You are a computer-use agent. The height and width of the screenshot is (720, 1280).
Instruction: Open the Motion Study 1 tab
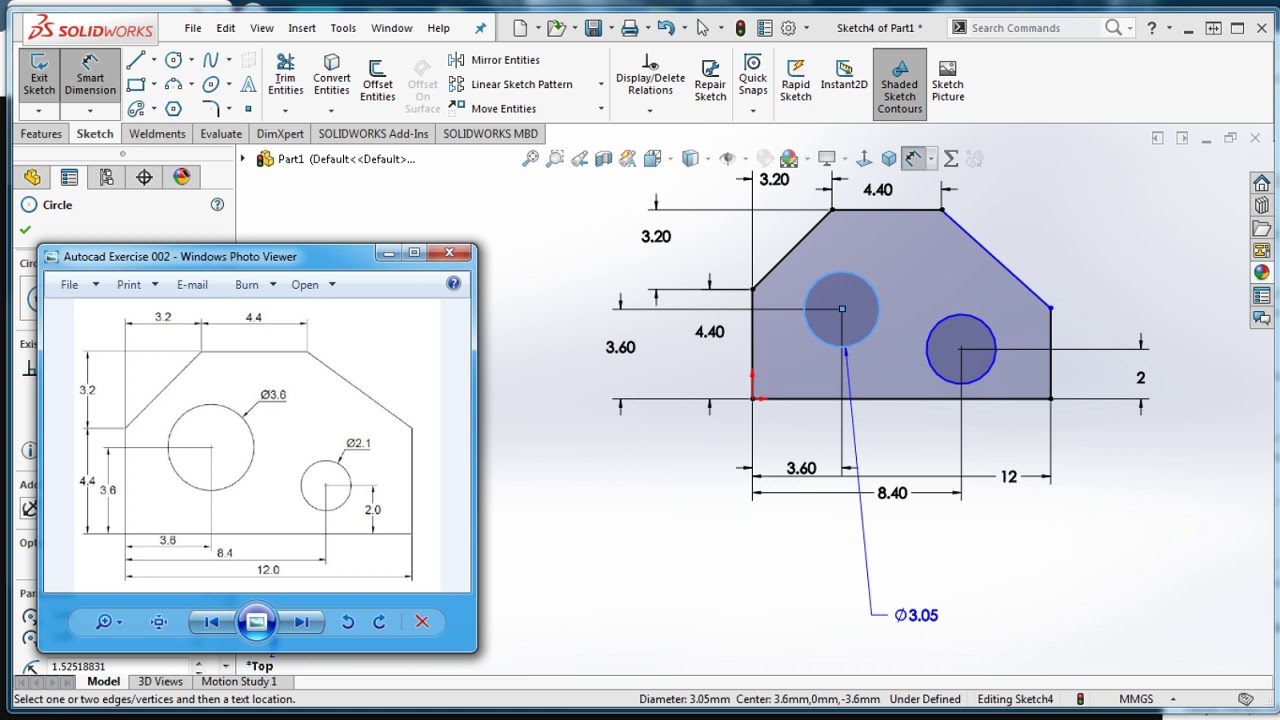coord(239,682)
